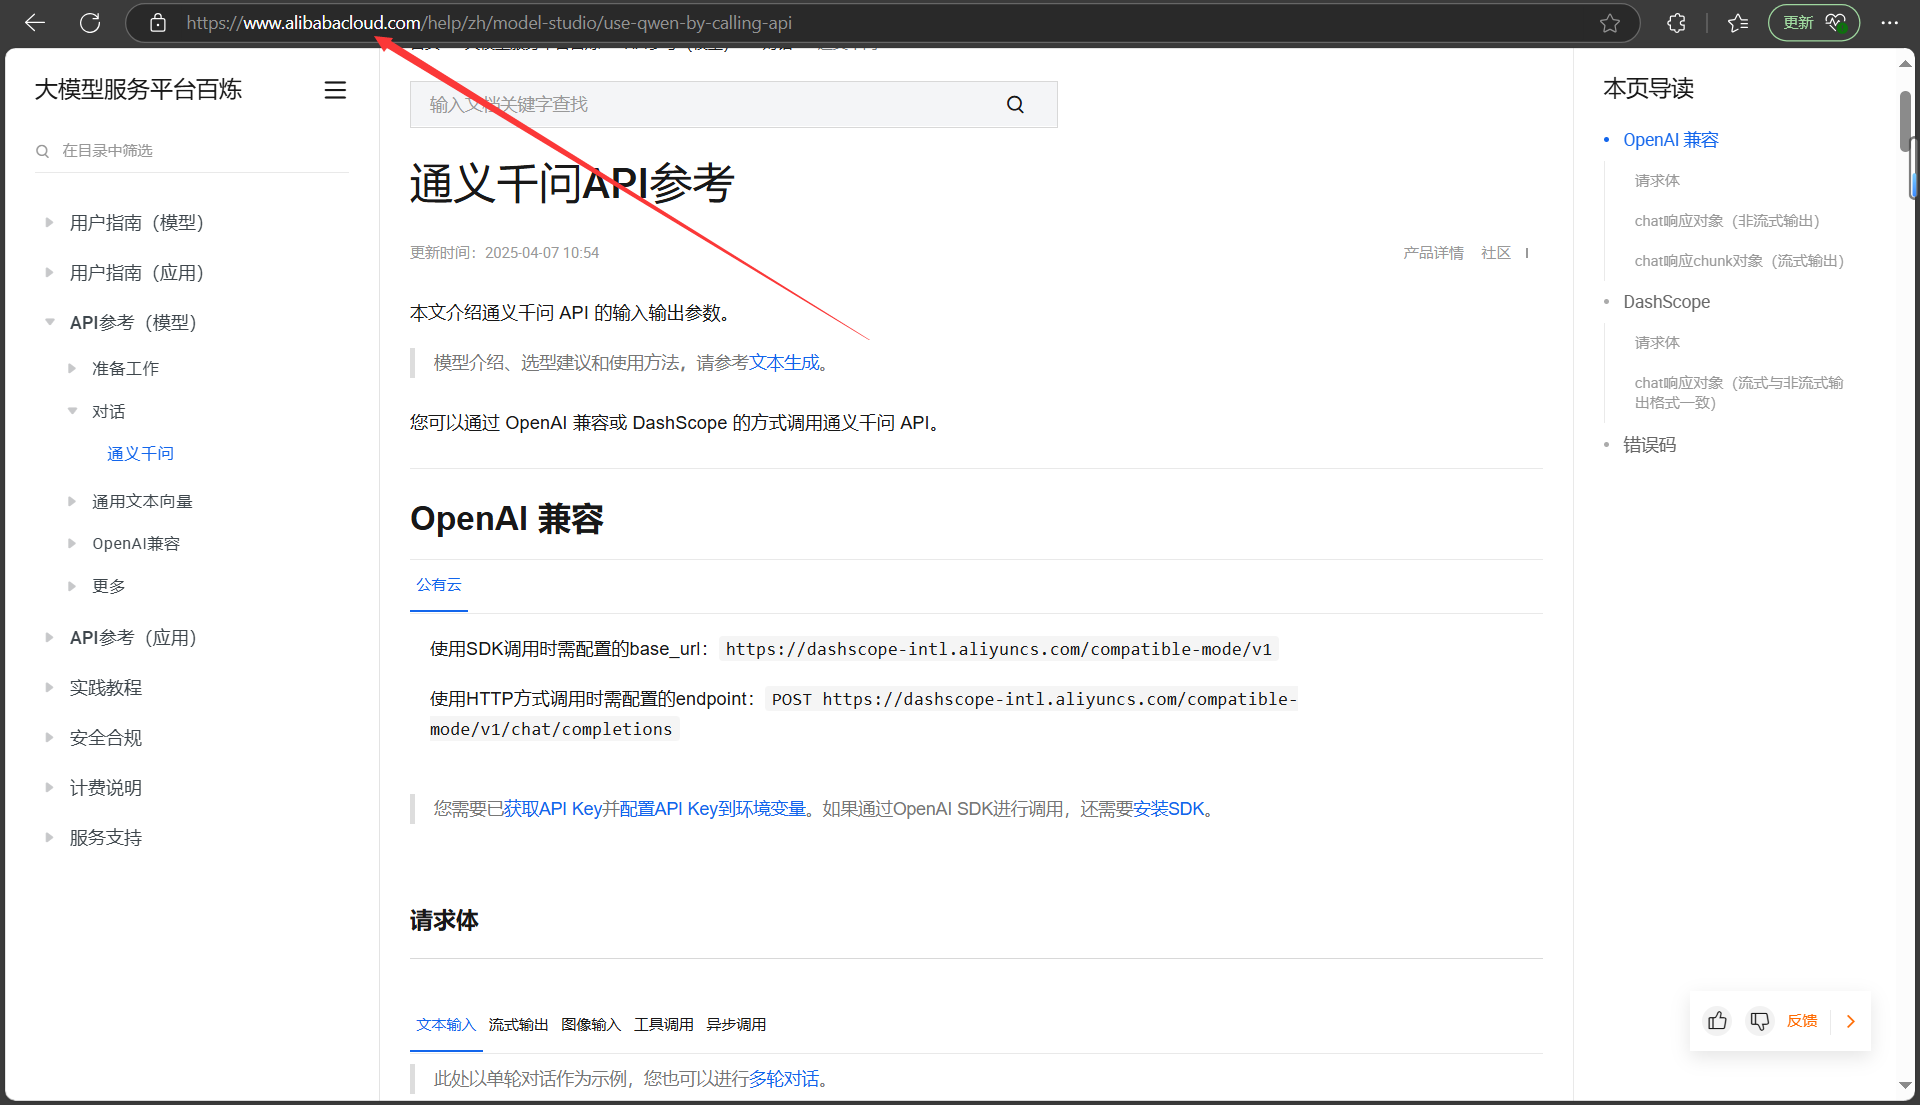Image resolution: width=1920 pixels, height=1105 pixels.
Task: Expand the 用户指南（模型）tree node
Action: [49, 222]
